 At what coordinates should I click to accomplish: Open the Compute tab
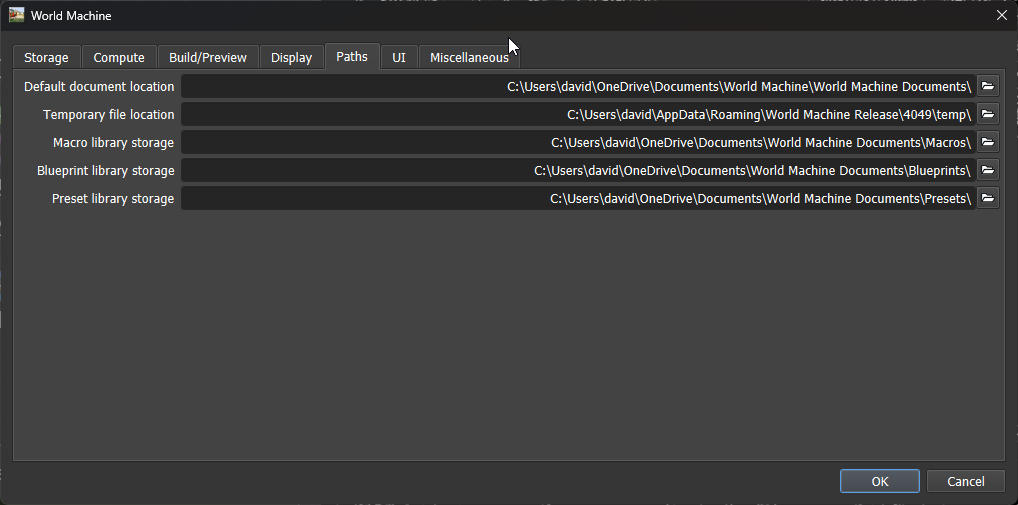coord(119,57)
